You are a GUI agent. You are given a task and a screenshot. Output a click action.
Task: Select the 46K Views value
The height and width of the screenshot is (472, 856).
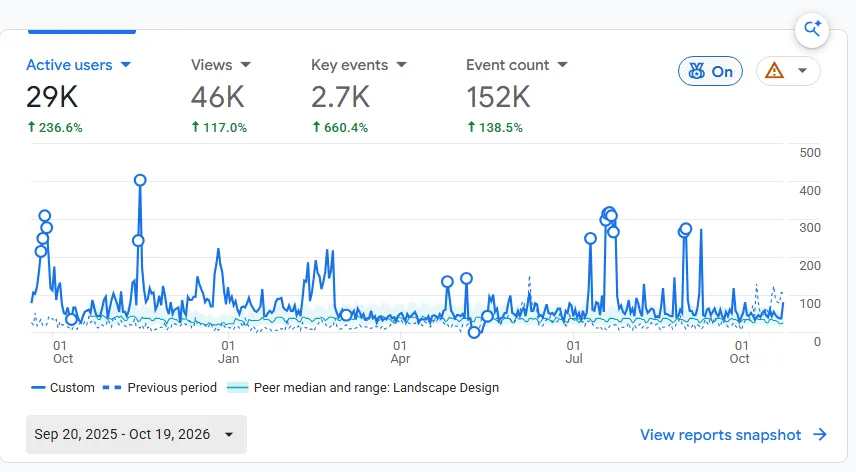coord(217,97)
